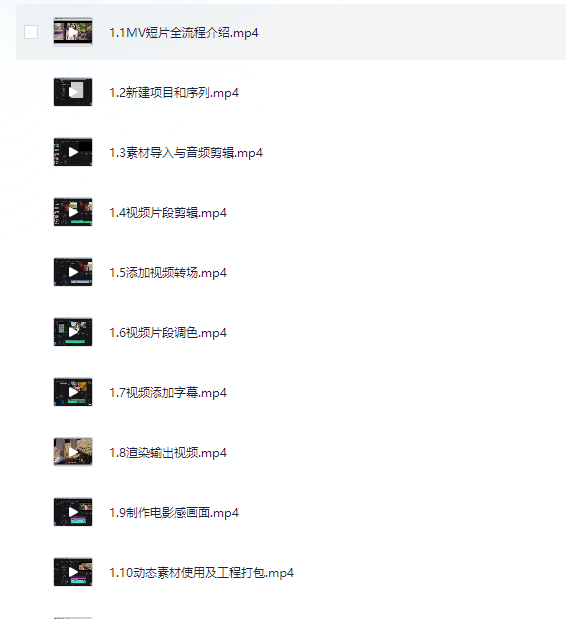Open file name 1.4视频片段剪辑.mp4
Screen dimensions: 566x619
click(168, 213)
